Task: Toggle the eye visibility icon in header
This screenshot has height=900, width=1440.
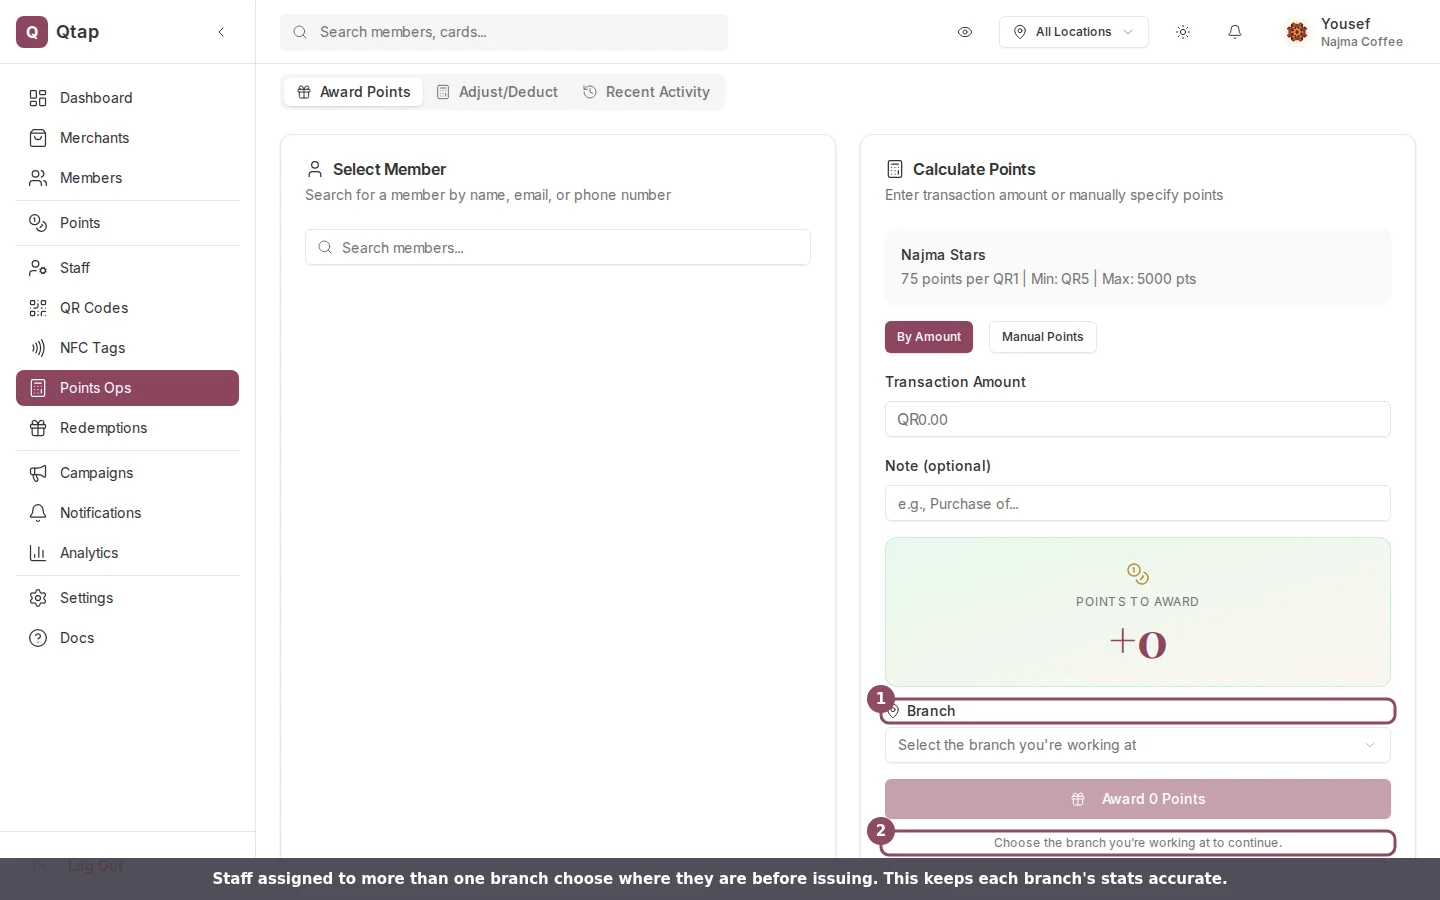Action: pyautogui.click(x=965, y=32)
